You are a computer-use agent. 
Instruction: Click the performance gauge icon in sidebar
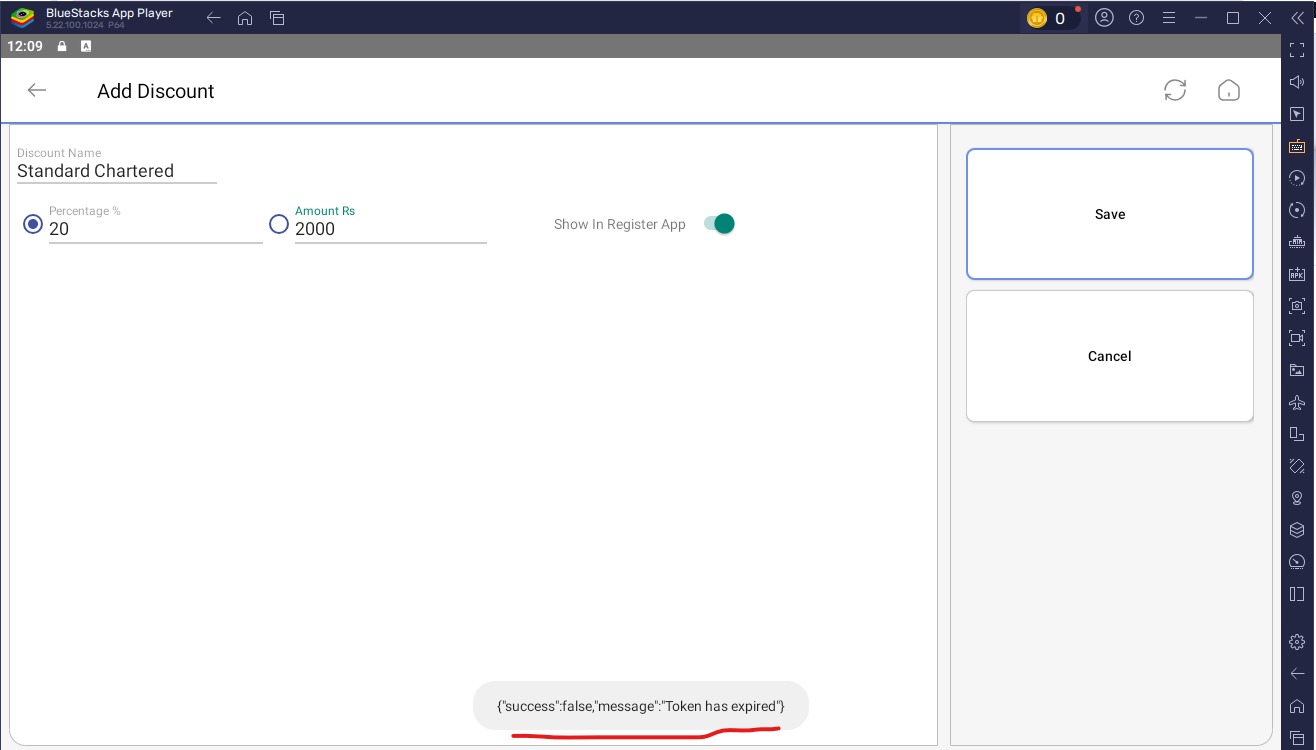click(1297, 562)
